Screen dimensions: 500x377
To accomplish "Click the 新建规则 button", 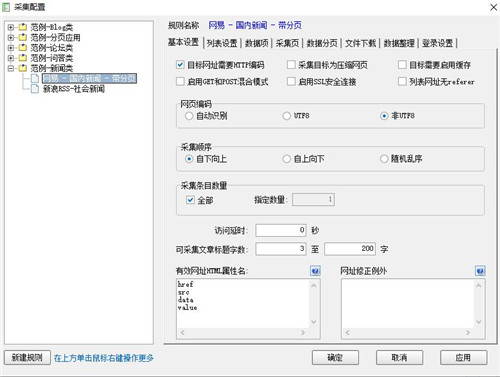I will (27, 358).
